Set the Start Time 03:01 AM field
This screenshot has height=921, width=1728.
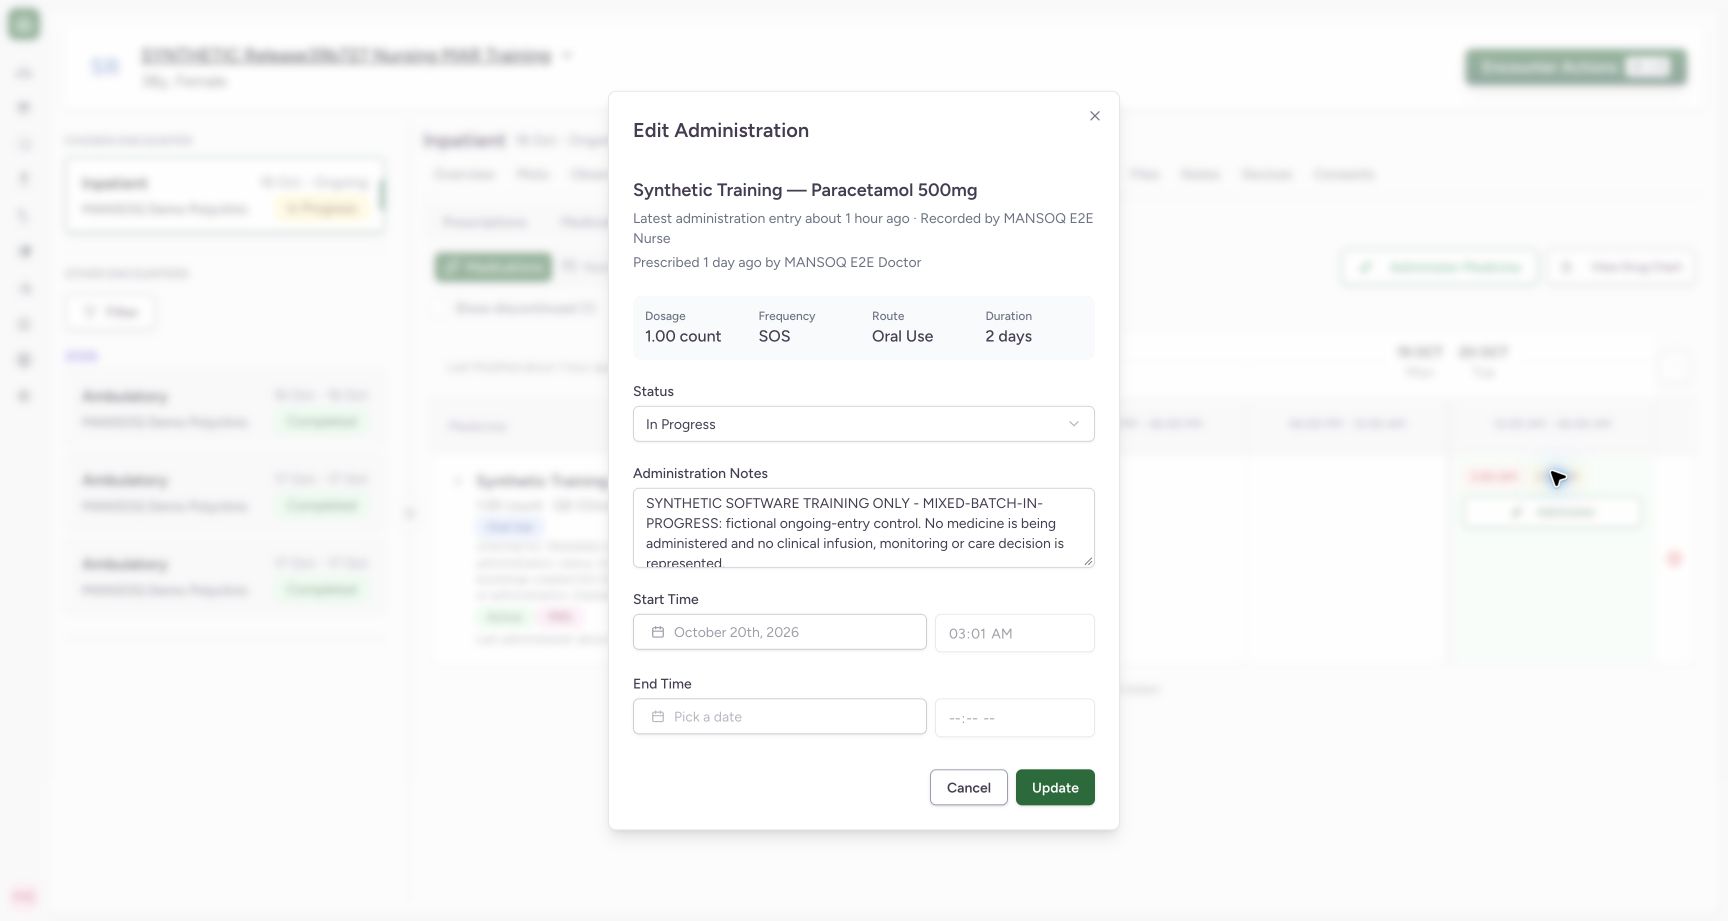pyautogui.click(x=1015, y=633)
